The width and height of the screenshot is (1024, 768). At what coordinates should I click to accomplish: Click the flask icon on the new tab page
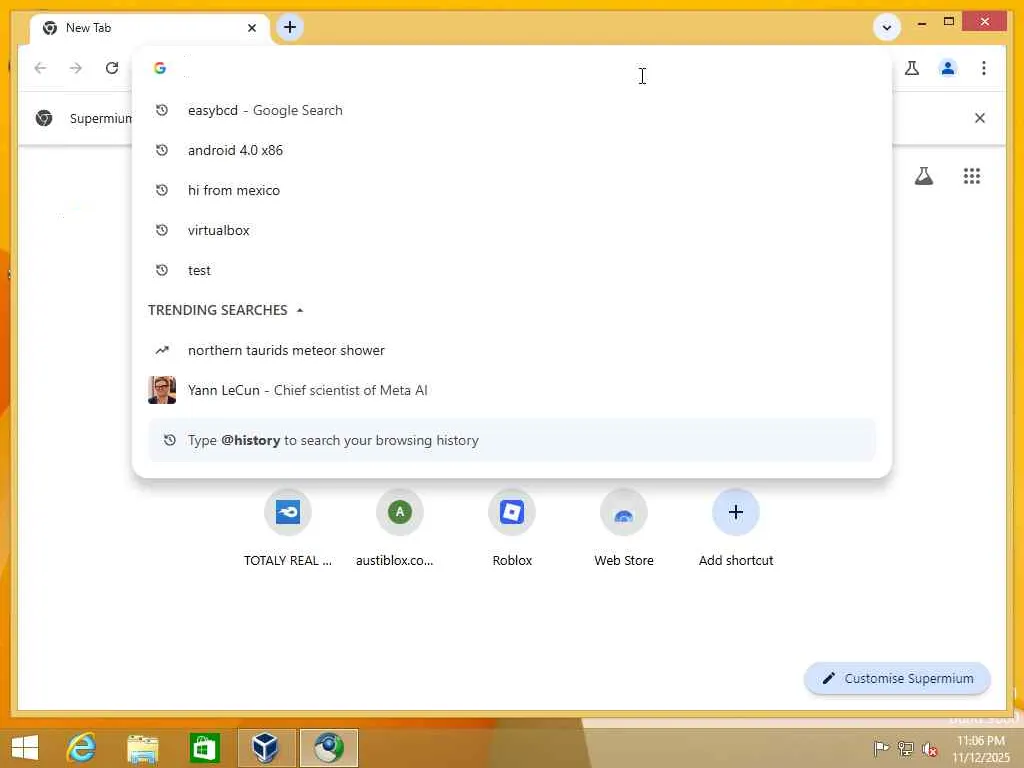tap(923, 176)
